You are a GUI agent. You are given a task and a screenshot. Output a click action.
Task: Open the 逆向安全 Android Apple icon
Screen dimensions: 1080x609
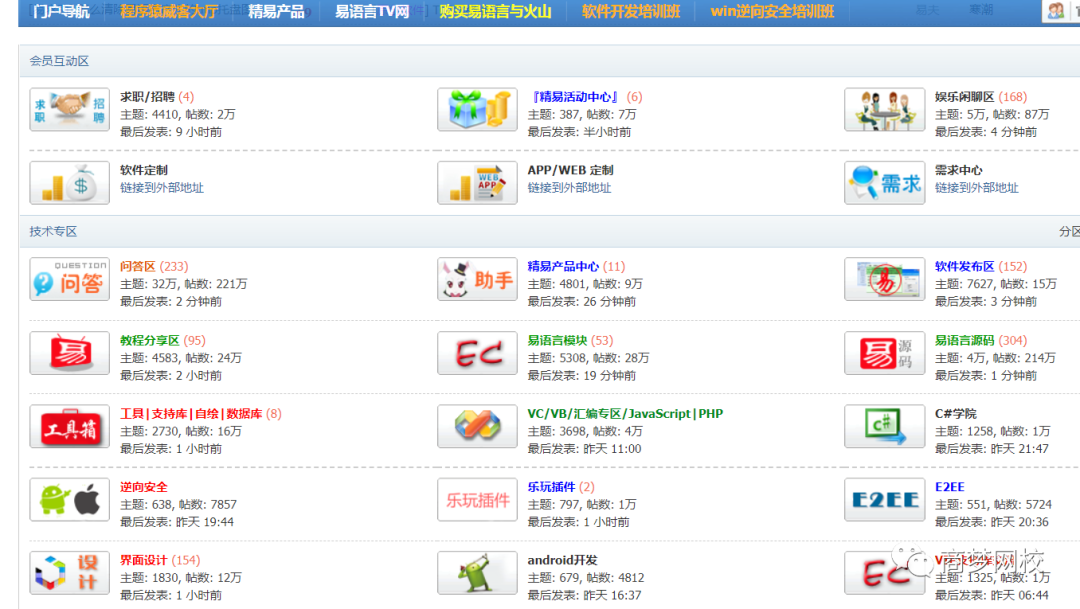69,499
